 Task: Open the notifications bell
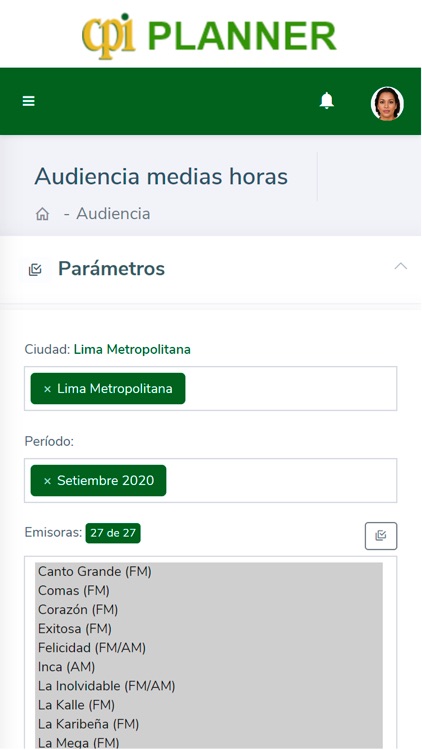pyautogui.click(x=327, y=101)
